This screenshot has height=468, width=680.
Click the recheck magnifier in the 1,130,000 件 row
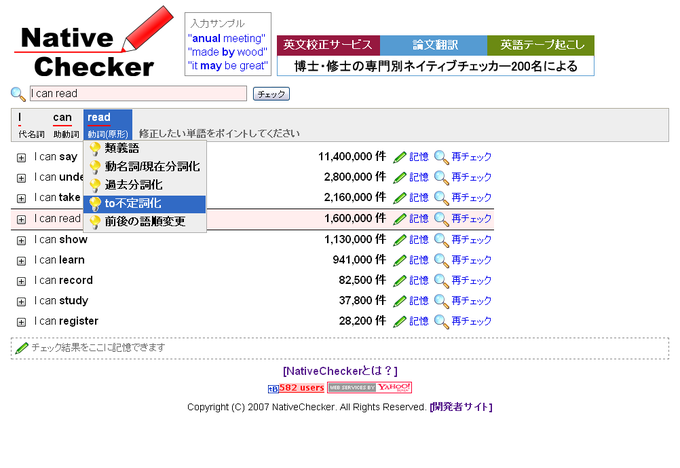coord(441,240)
